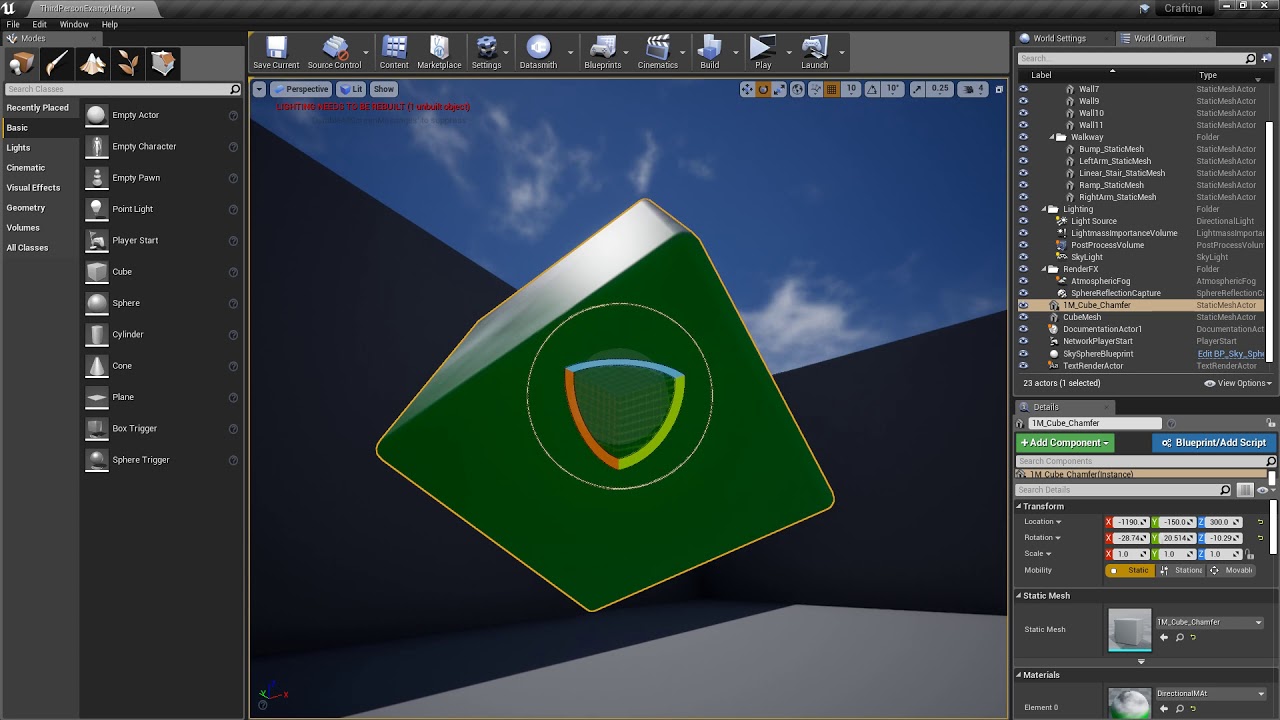Open the Help menu
The width and height of the screenshot is (1280, 720).
(110, 24)
